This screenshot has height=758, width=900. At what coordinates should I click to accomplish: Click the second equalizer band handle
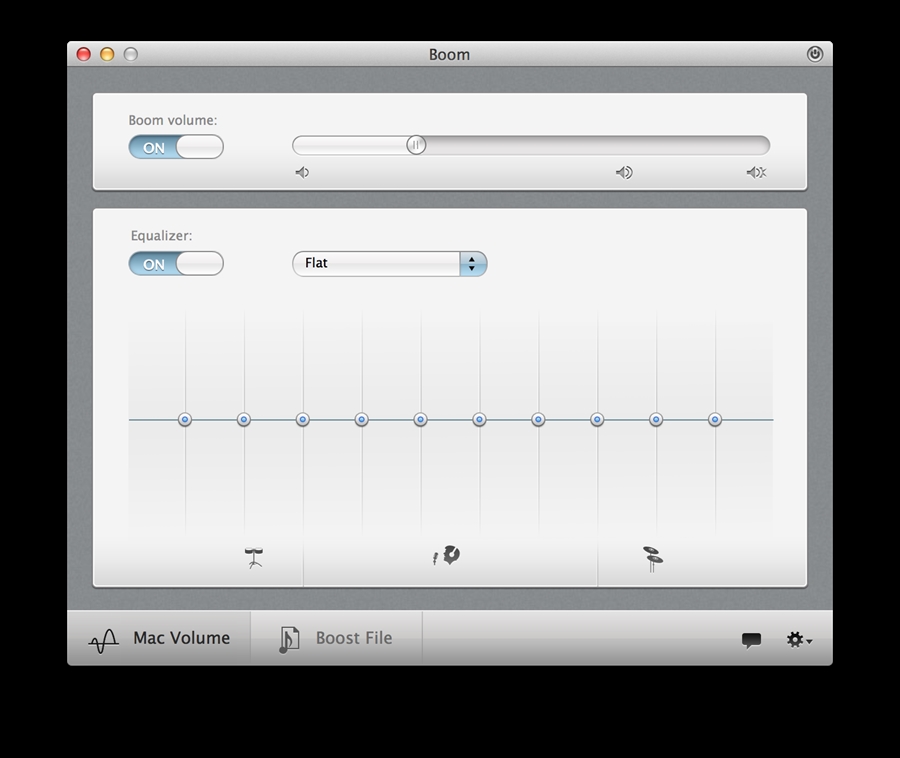click(243, 419)
